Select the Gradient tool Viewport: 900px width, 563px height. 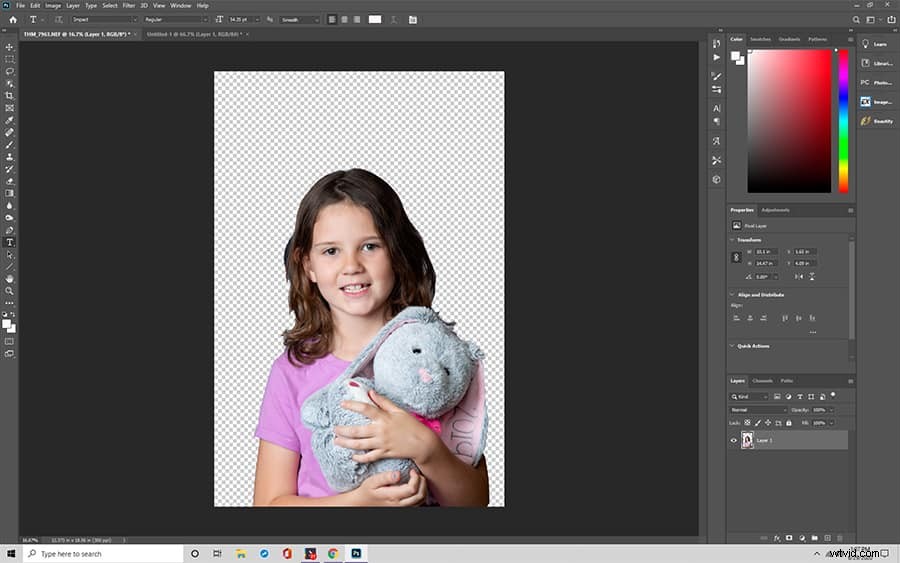point(9,193)
